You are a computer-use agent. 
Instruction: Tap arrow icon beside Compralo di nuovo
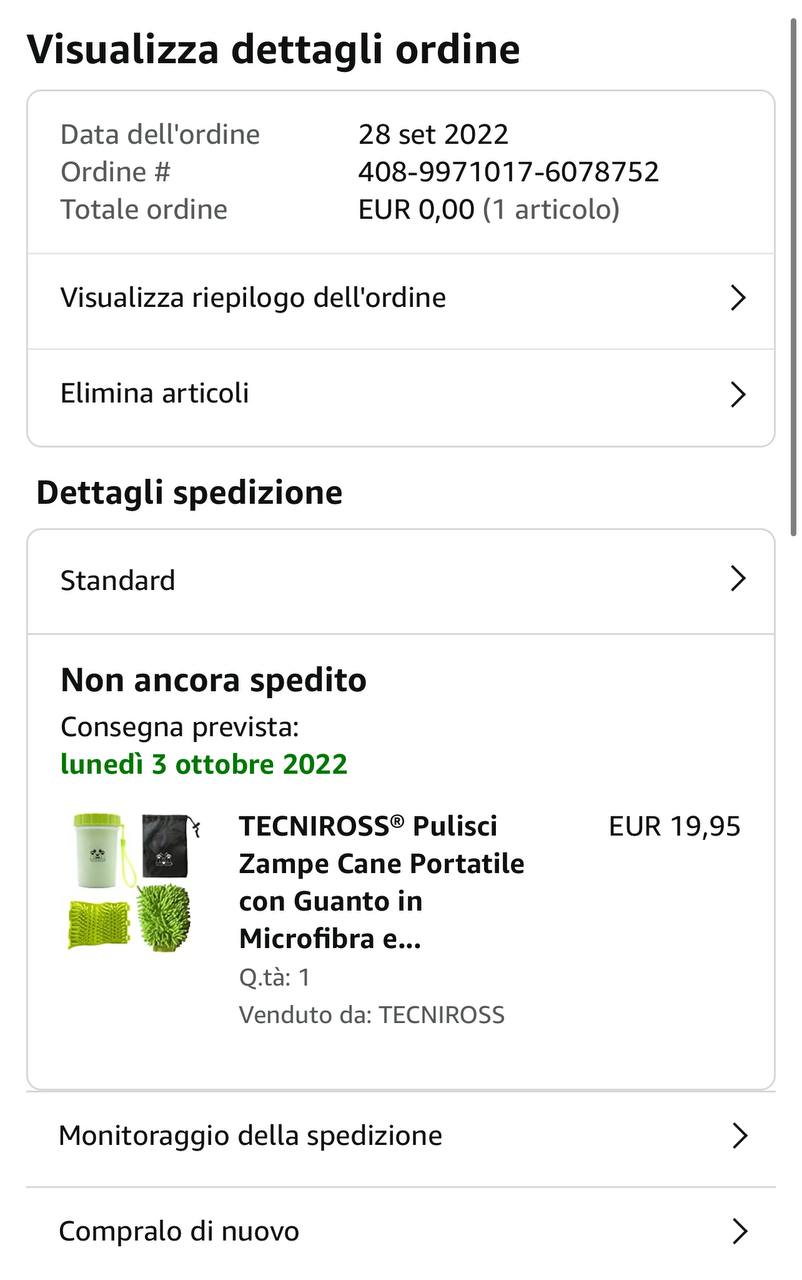(739, 1231)
